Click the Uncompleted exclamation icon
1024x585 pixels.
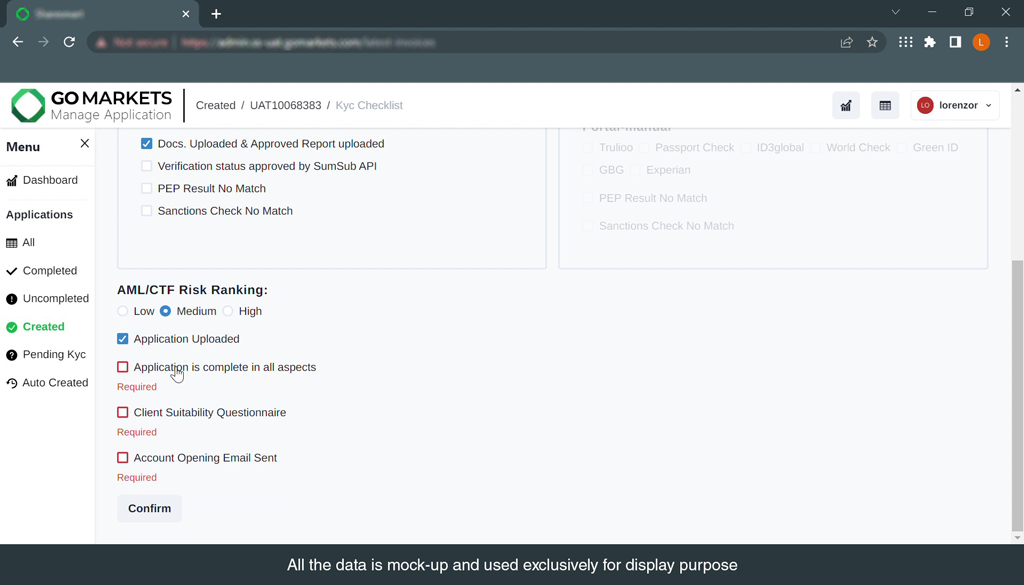pyautogui.click(x=12, y=299)
